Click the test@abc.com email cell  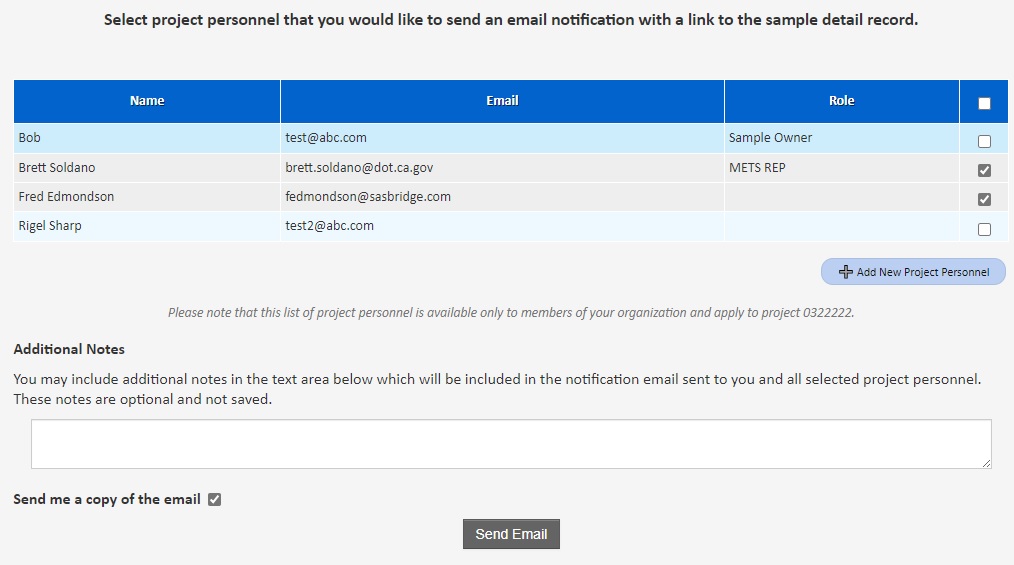326,138
